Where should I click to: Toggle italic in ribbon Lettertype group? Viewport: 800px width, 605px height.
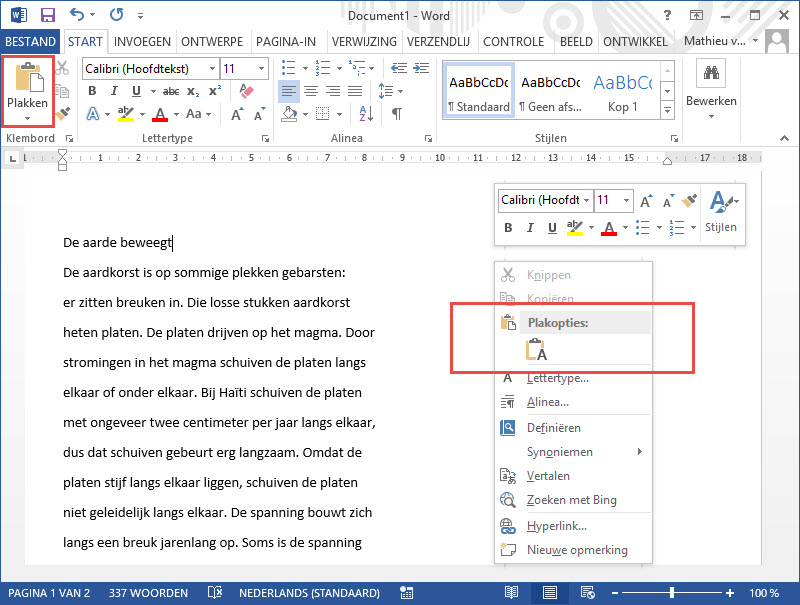point(114,91)
